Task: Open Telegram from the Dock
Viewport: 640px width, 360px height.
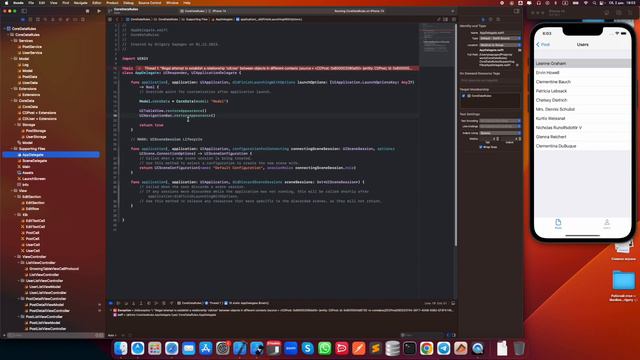Action: tap(444, 348)
